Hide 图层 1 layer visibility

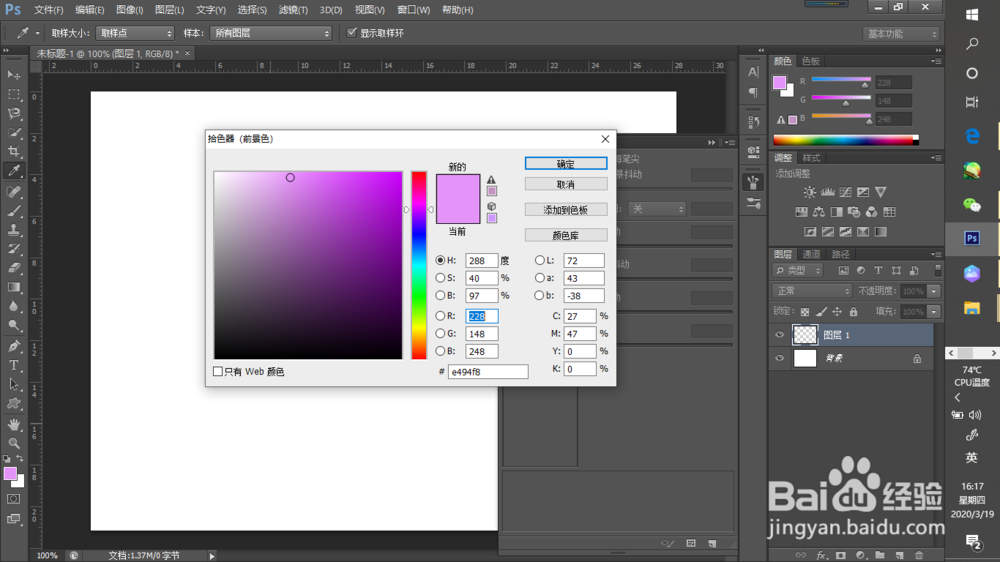[x=779, y=335]
